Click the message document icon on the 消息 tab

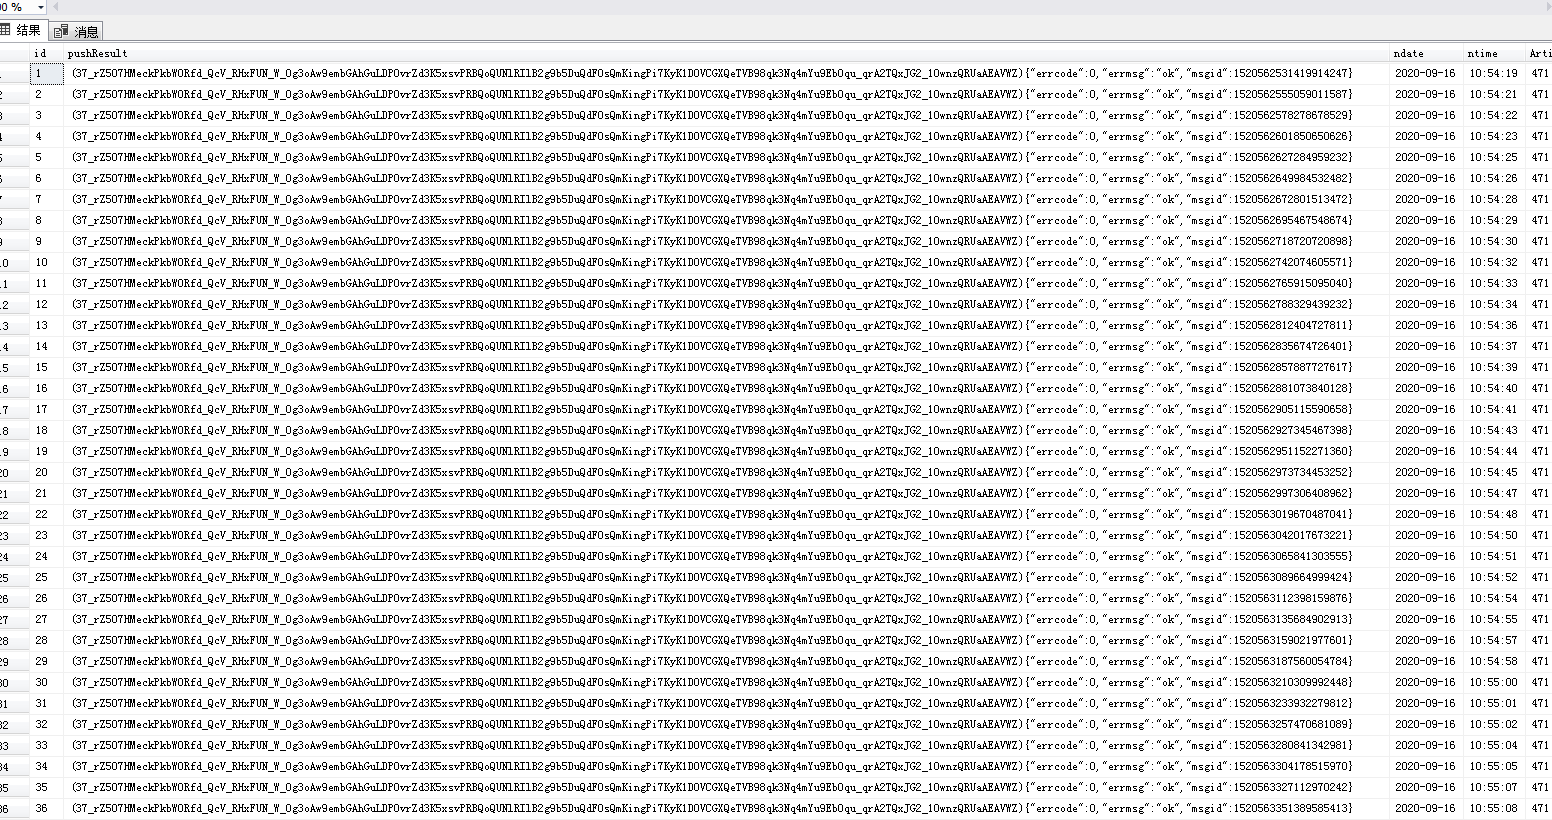pos(61,32)
